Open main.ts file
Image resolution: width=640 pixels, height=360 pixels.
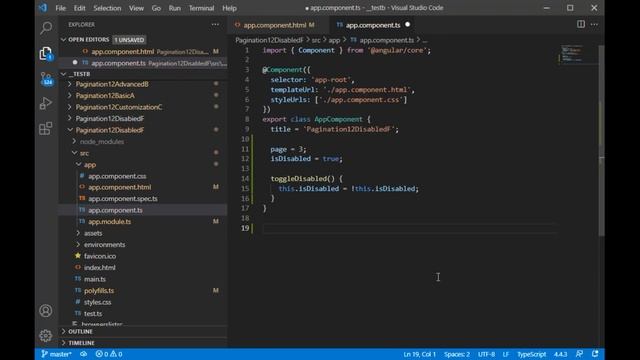point(95,279)
